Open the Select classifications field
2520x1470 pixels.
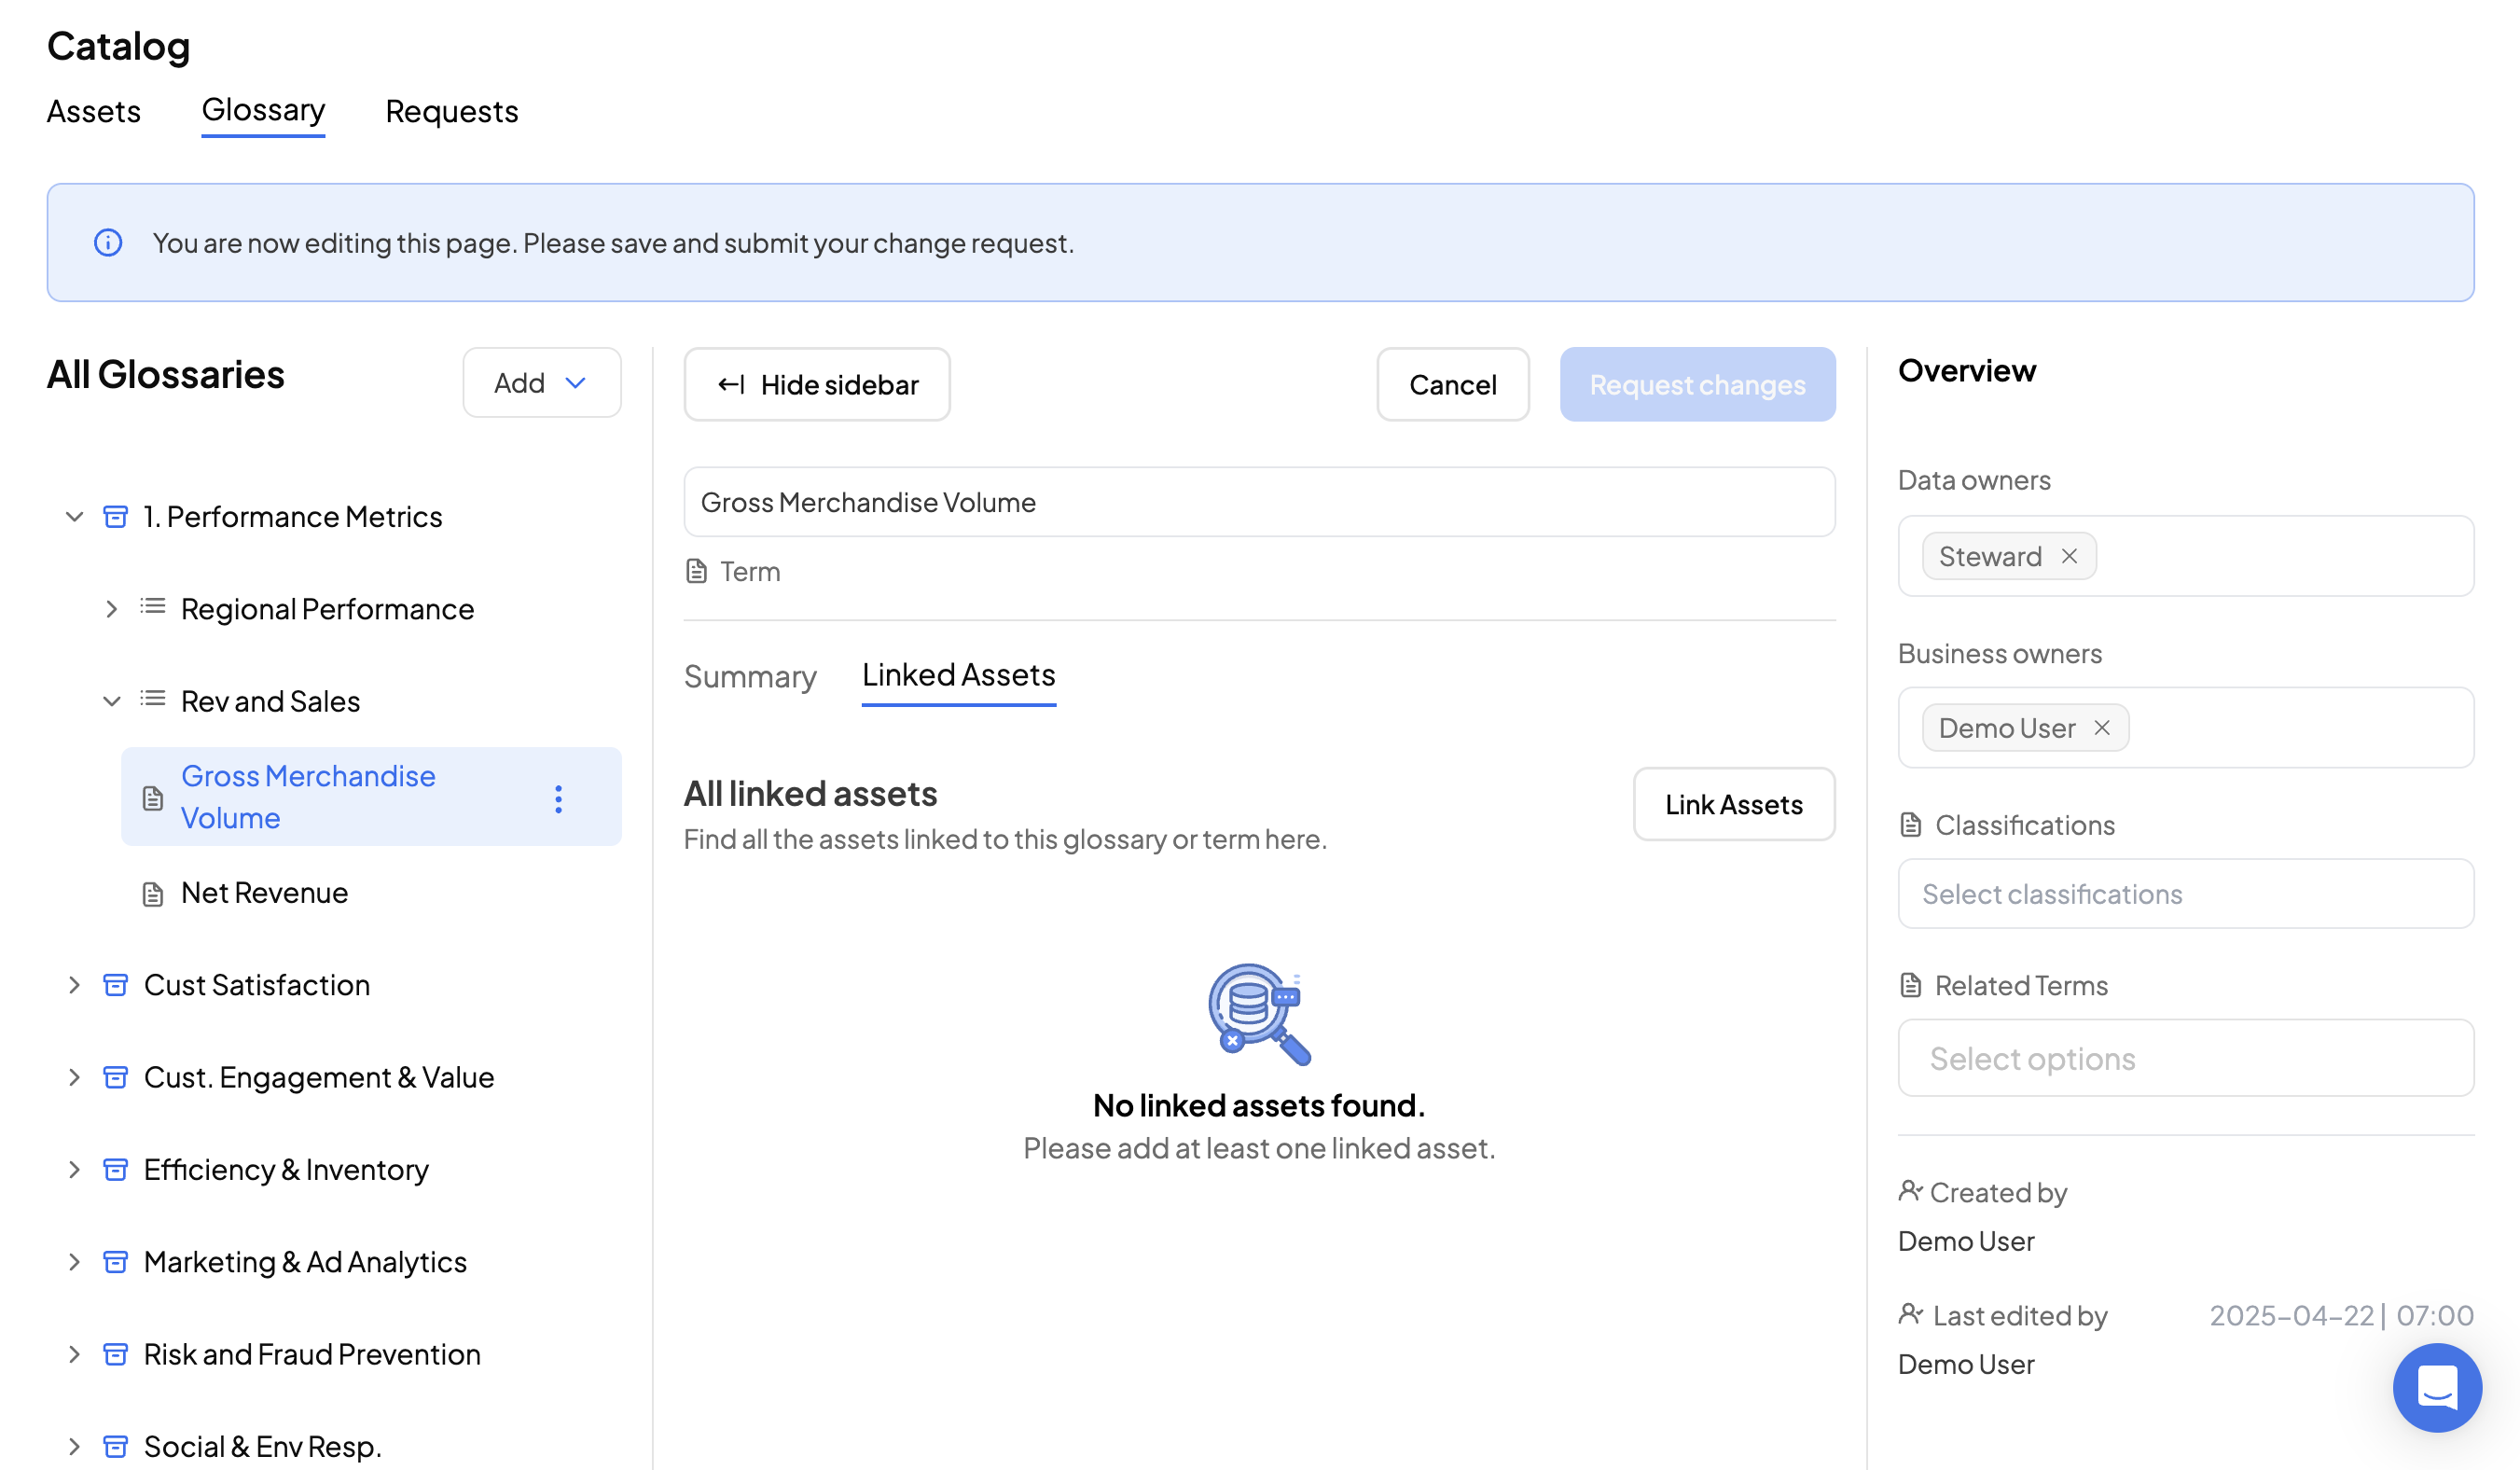tap(2185, 894)
